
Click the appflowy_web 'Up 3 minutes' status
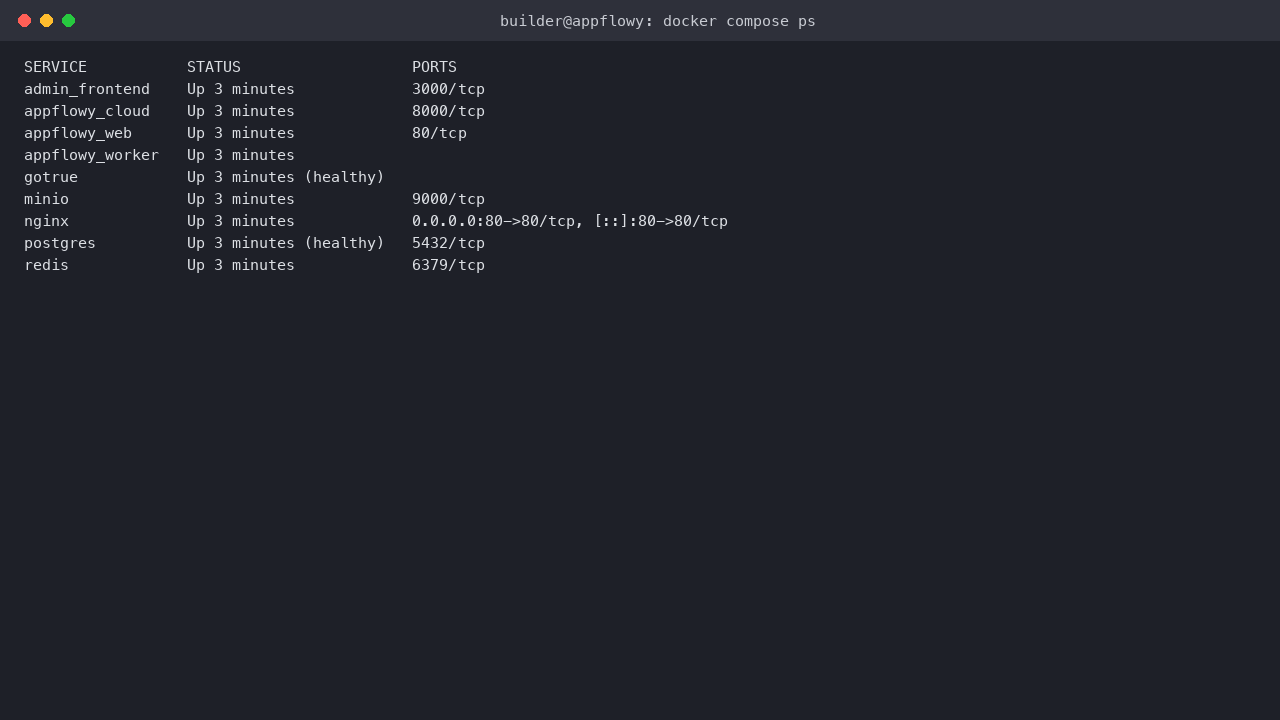pos(241,133)
